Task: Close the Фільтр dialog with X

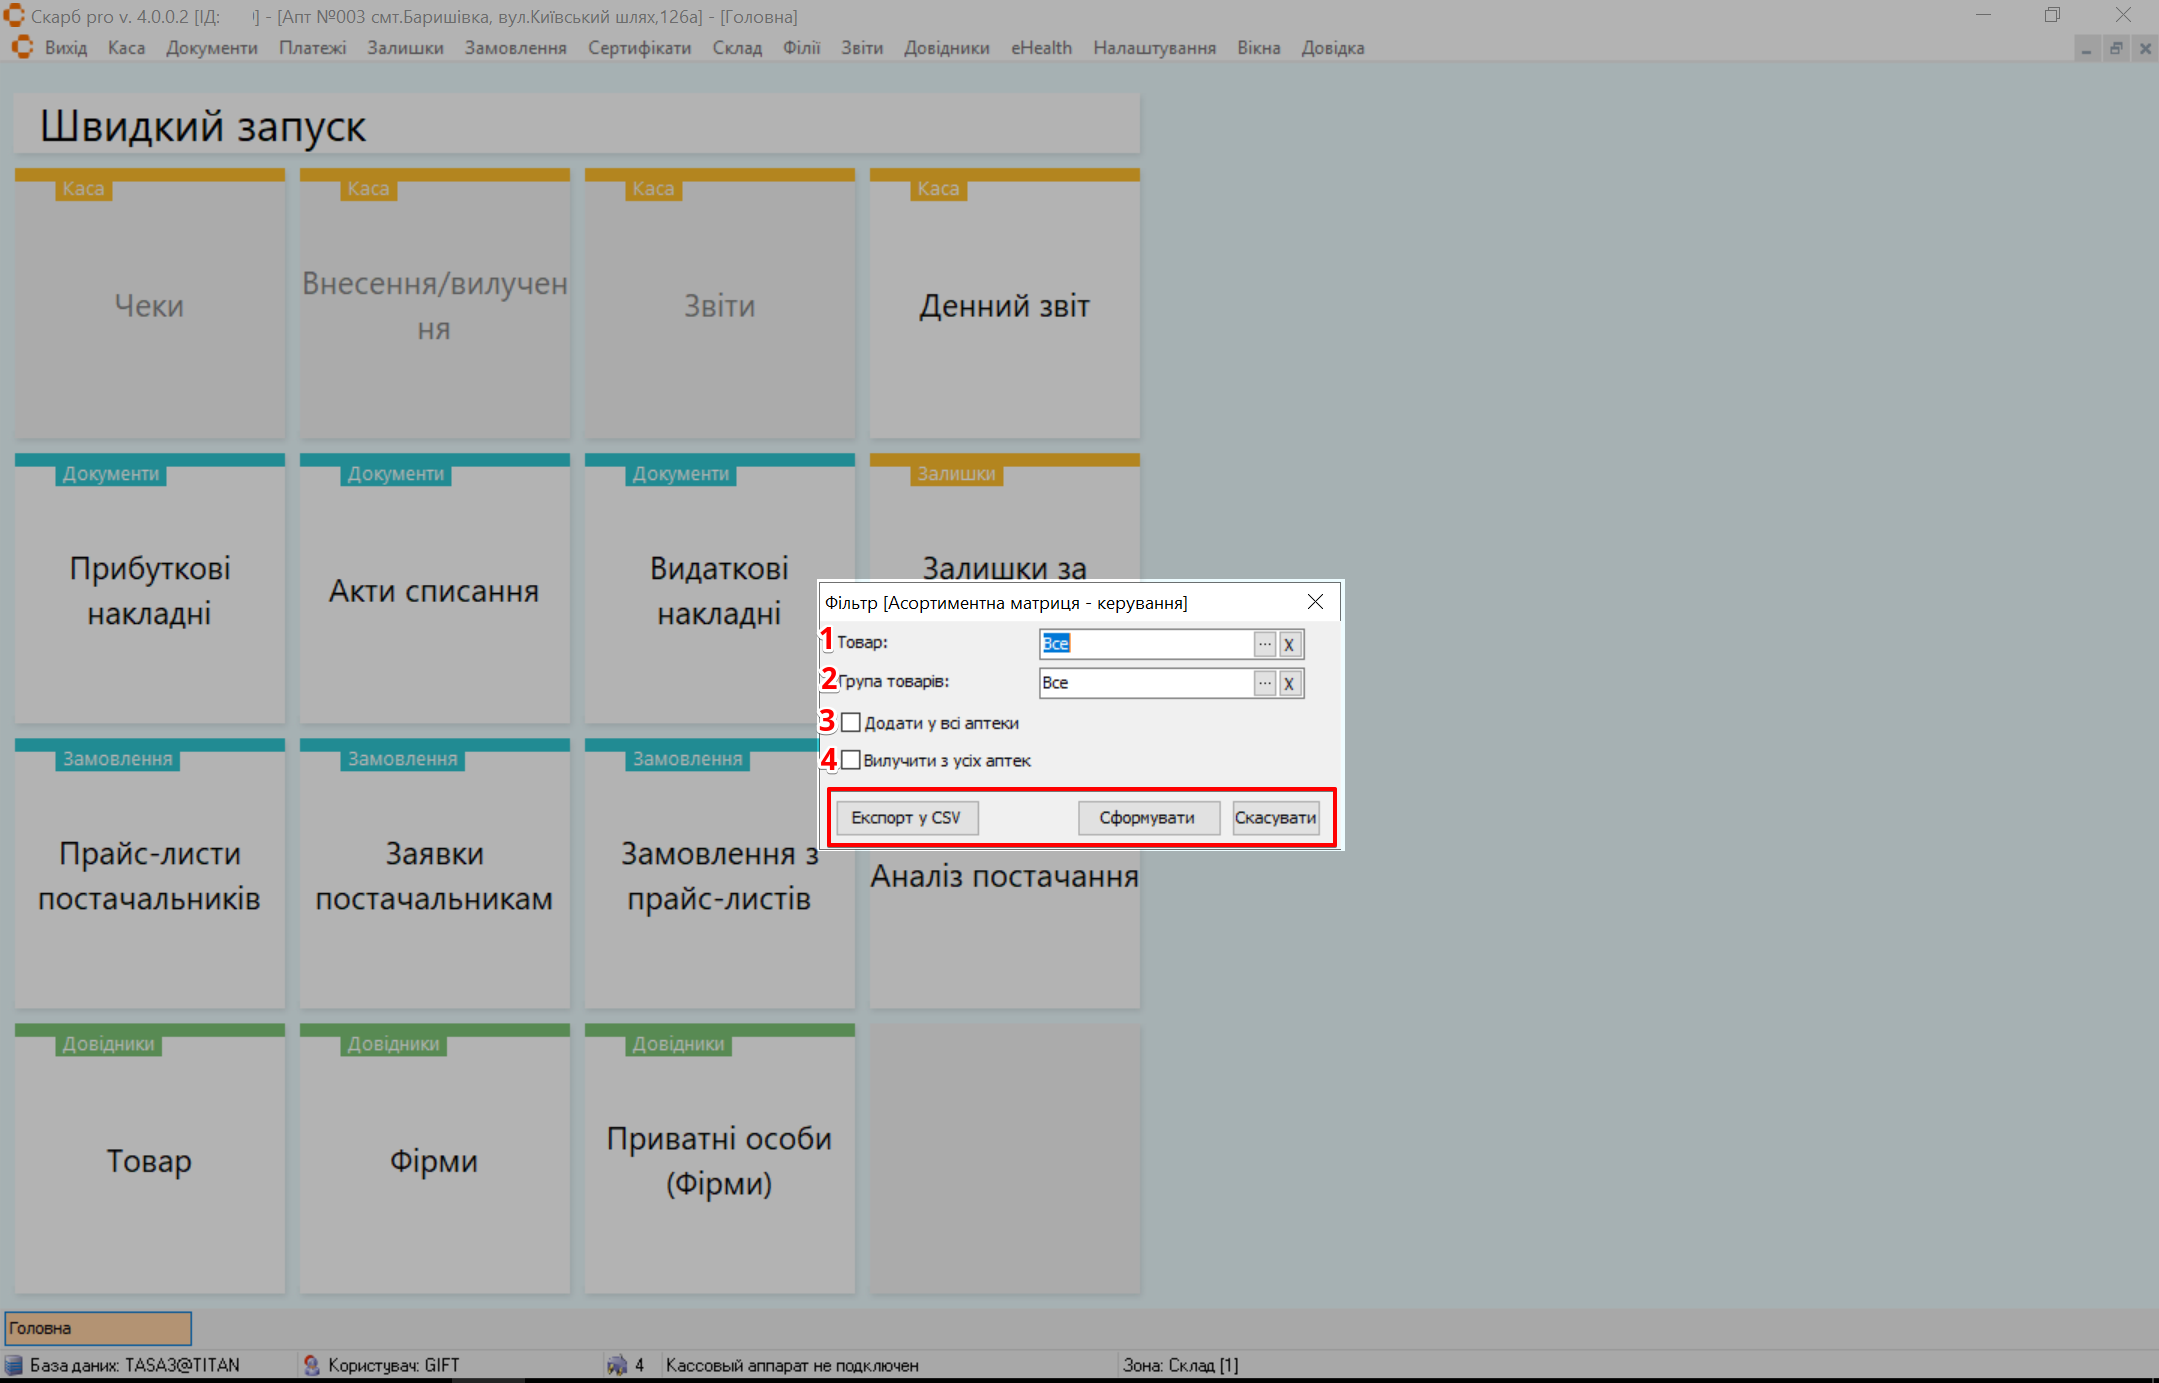Action: pyautogui.click(x=1315, y=602)
